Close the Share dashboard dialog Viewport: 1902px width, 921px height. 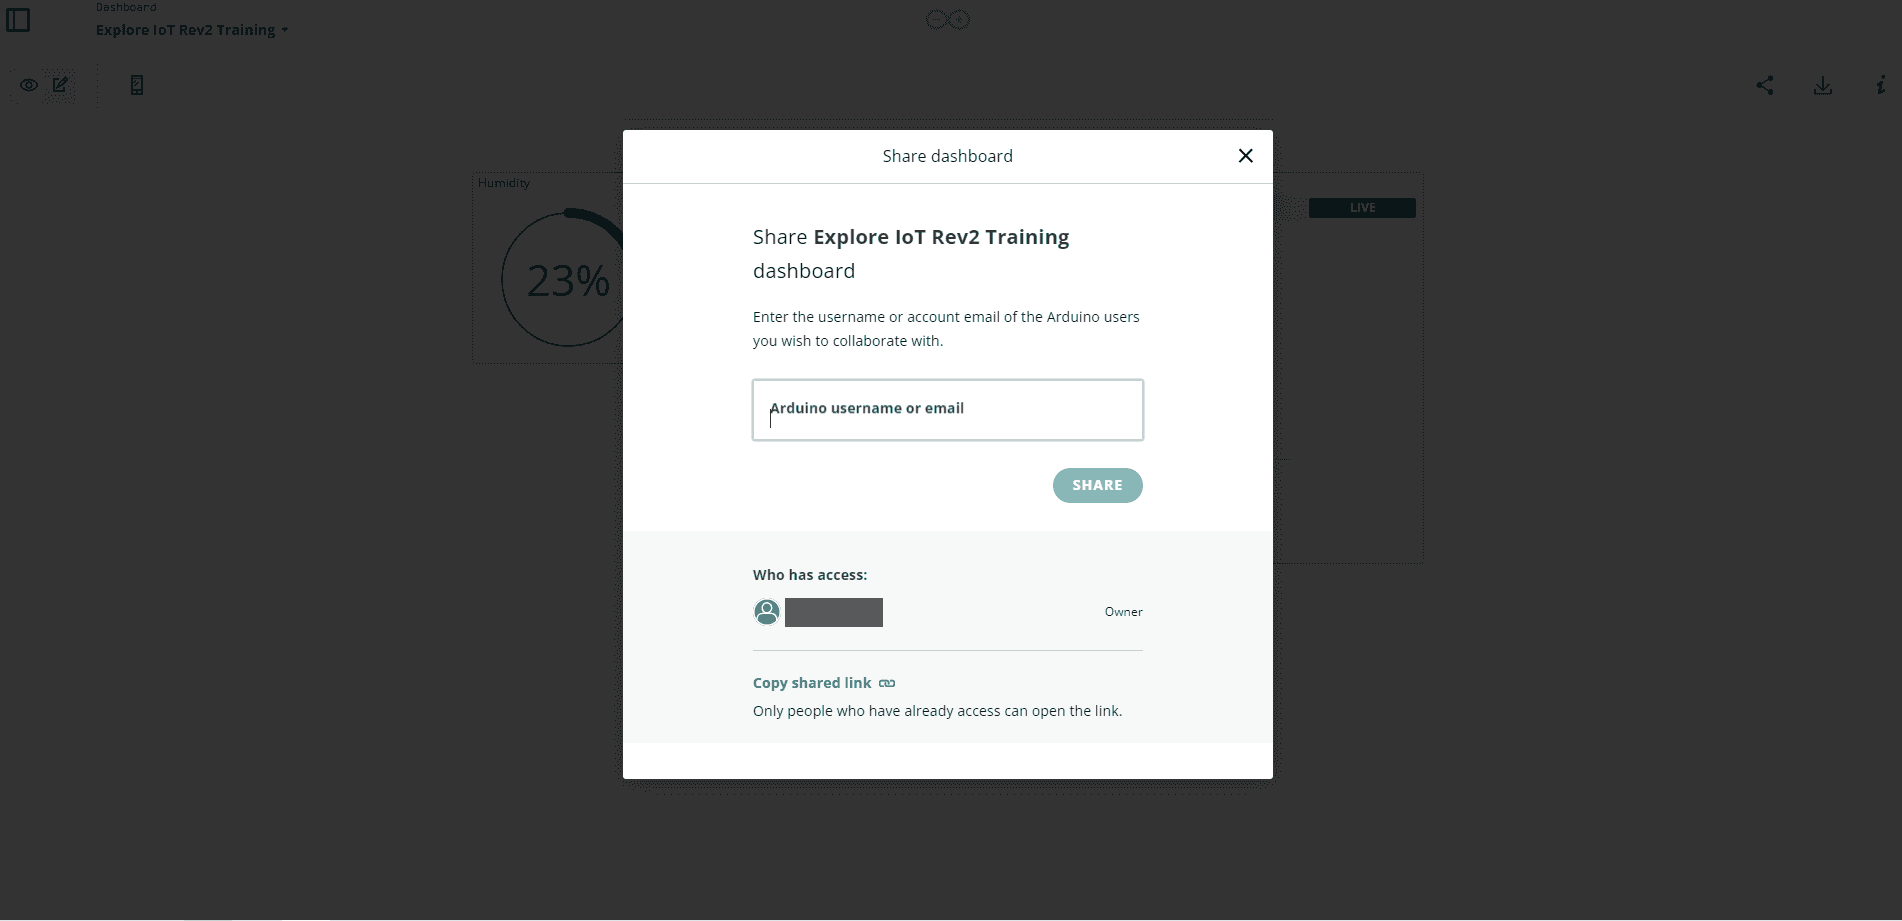(1245, 156)
